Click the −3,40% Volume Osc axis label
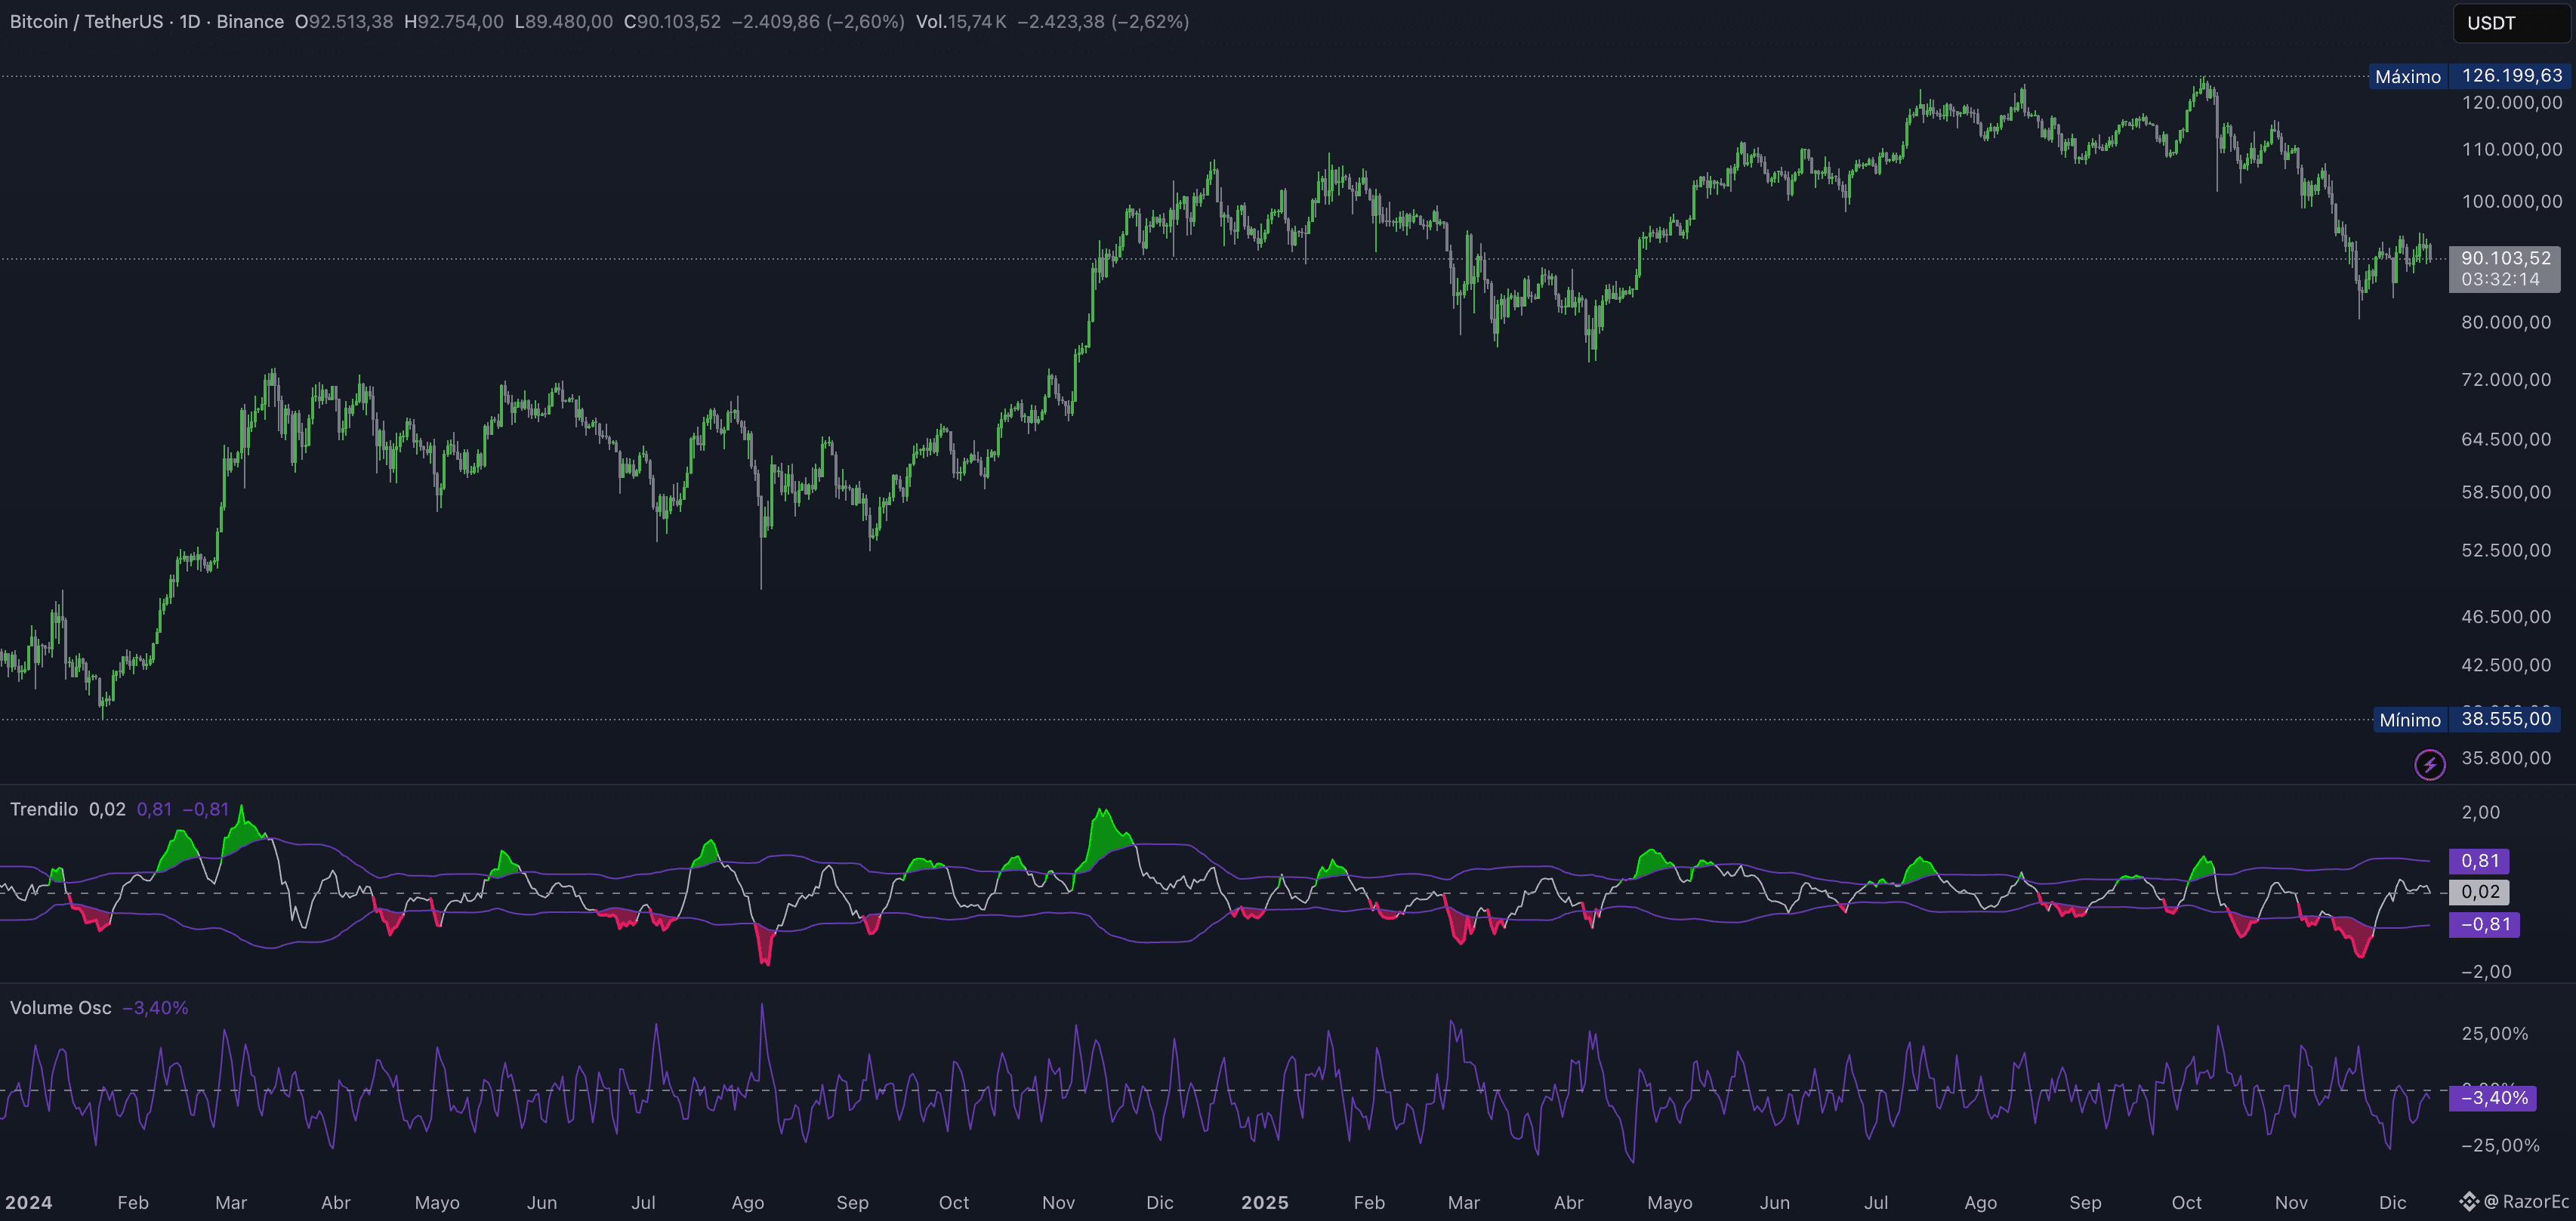 click(2493, 1098)
